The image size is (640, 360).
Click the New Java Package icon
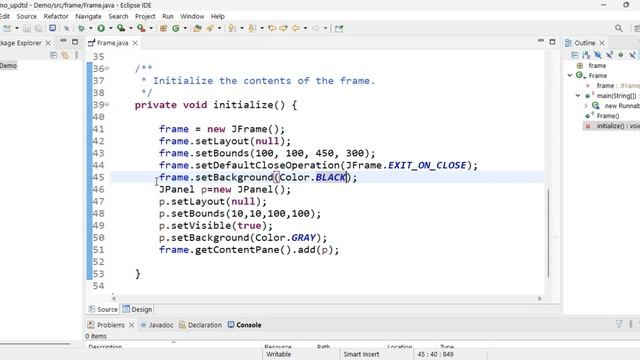coord(163,28)
